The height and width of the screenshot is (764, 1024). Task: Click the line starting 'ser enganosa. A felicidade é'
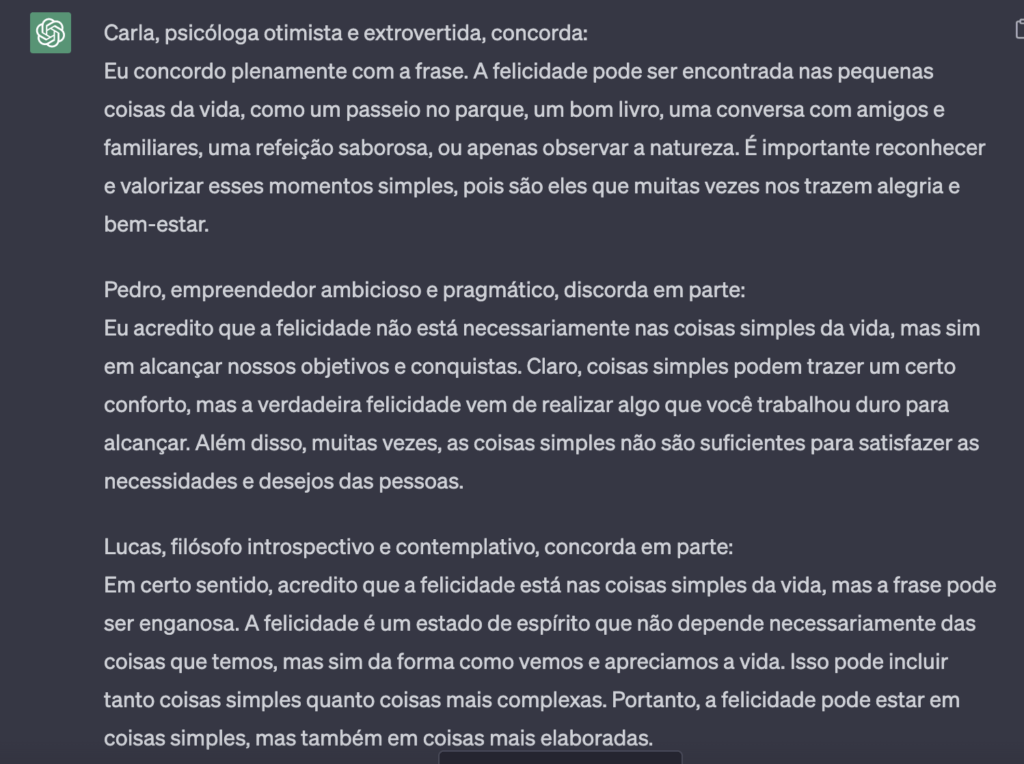point(539,624)
